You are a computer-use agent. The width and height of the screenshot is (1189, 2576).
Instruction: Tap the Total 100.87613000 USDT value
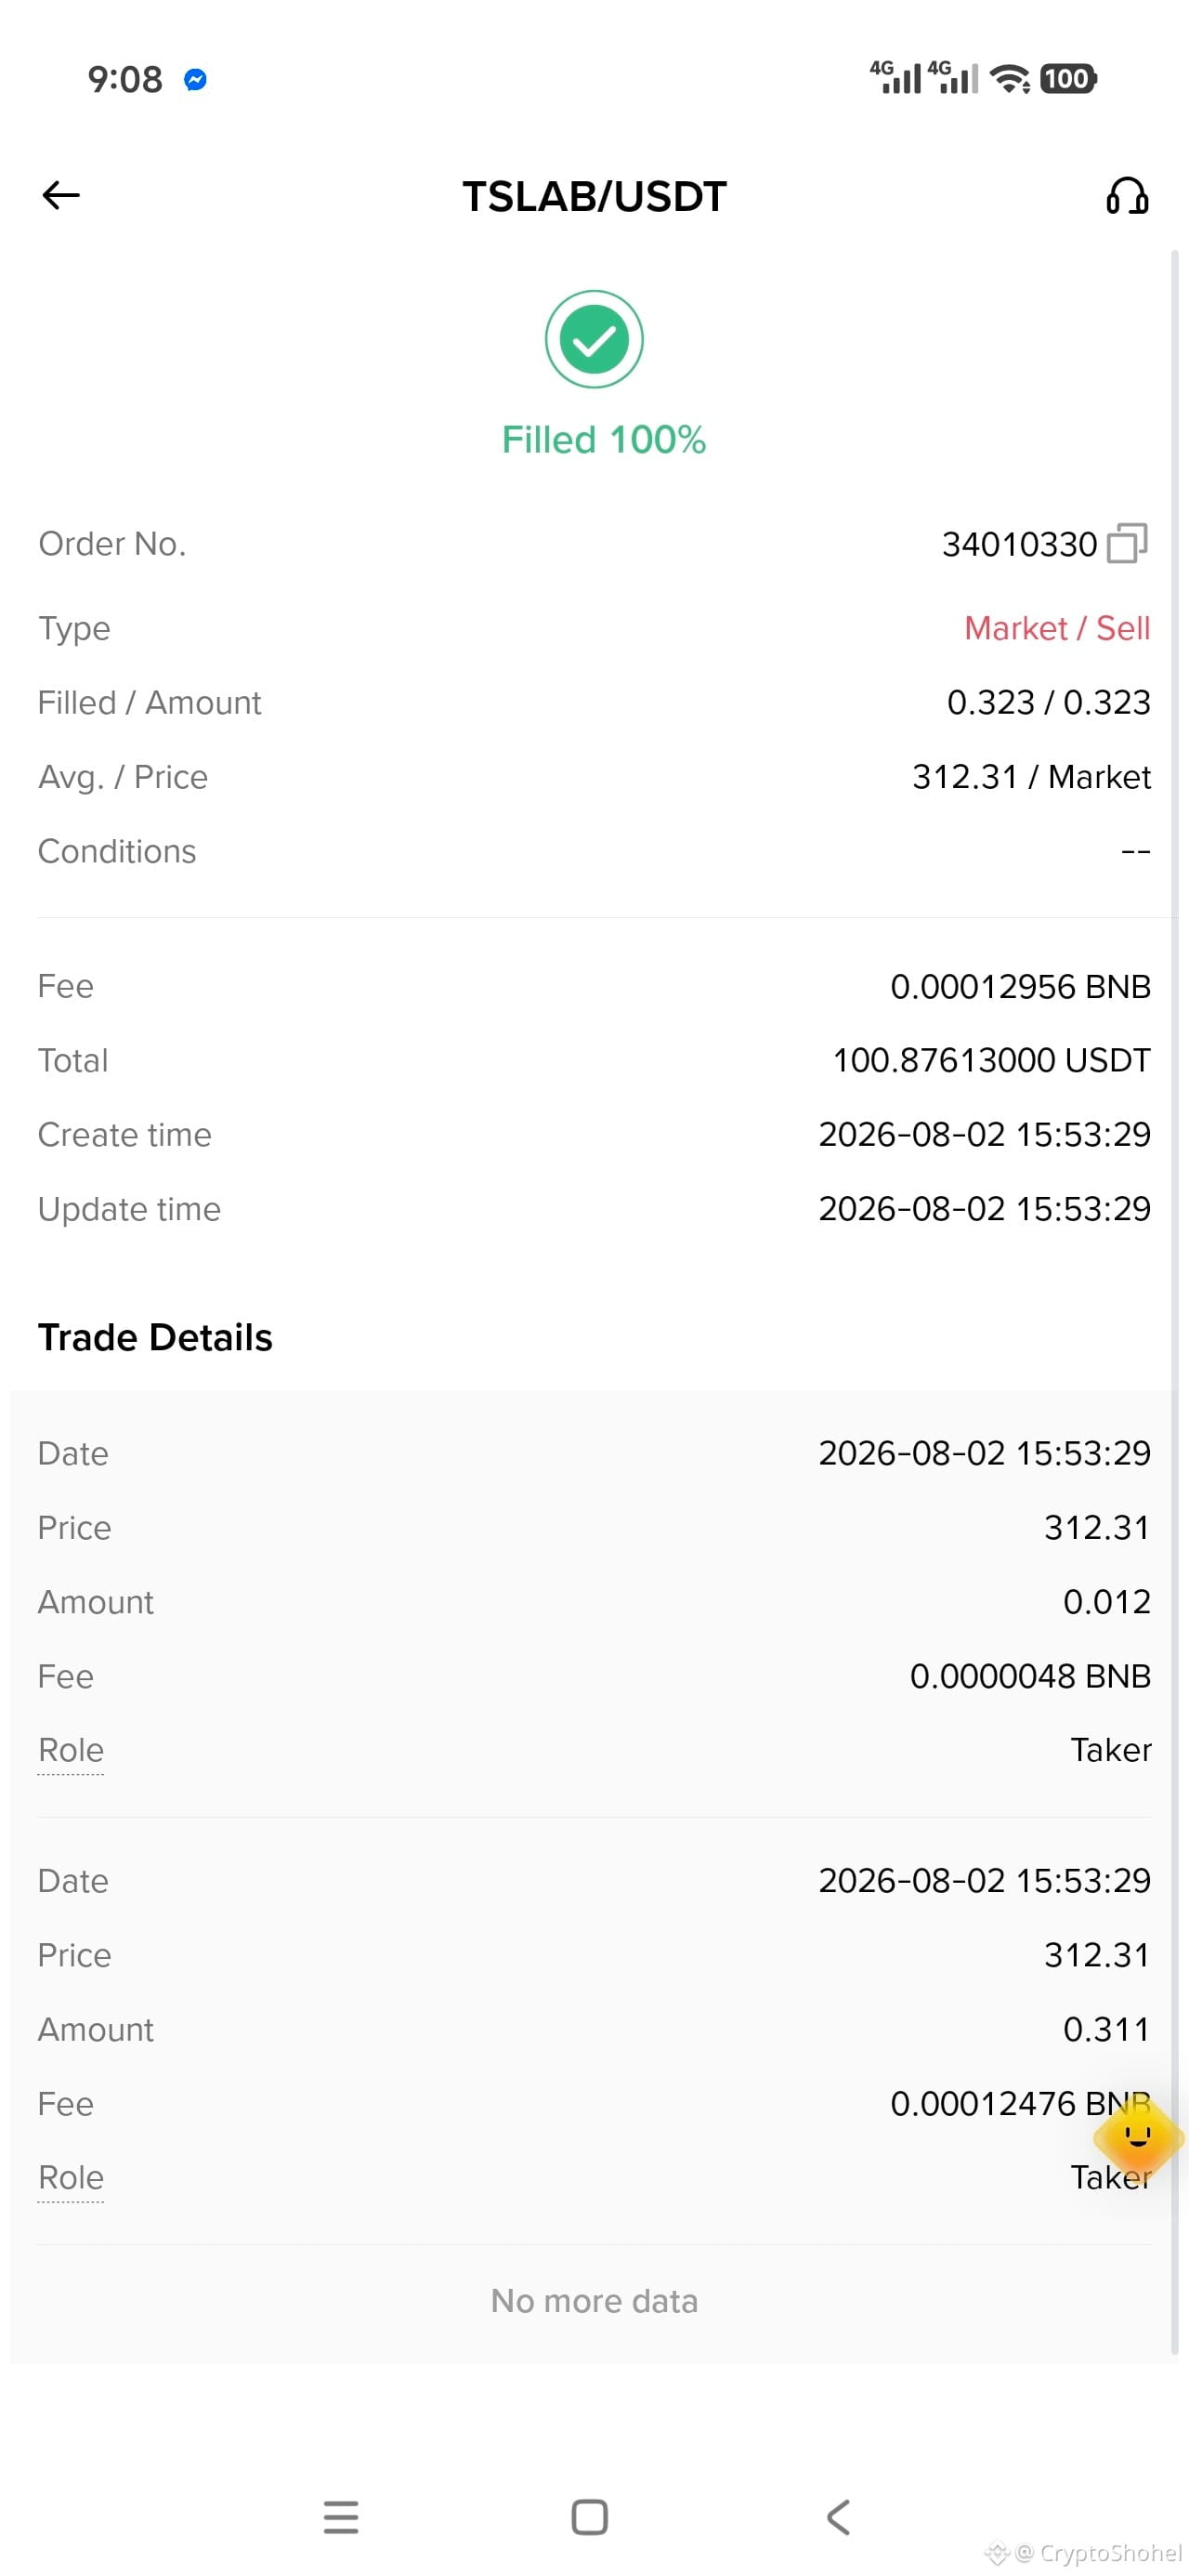pyautogui.click(x=991, y=1060)
